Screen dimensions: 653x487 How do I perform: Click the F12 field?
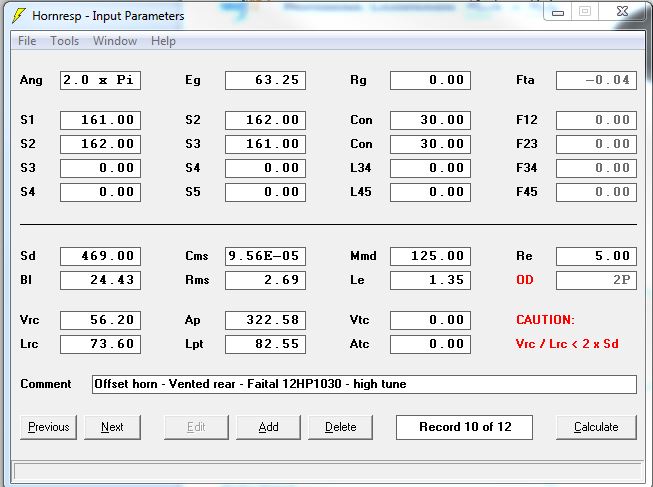pyautogui.click(x=596, y=120)
